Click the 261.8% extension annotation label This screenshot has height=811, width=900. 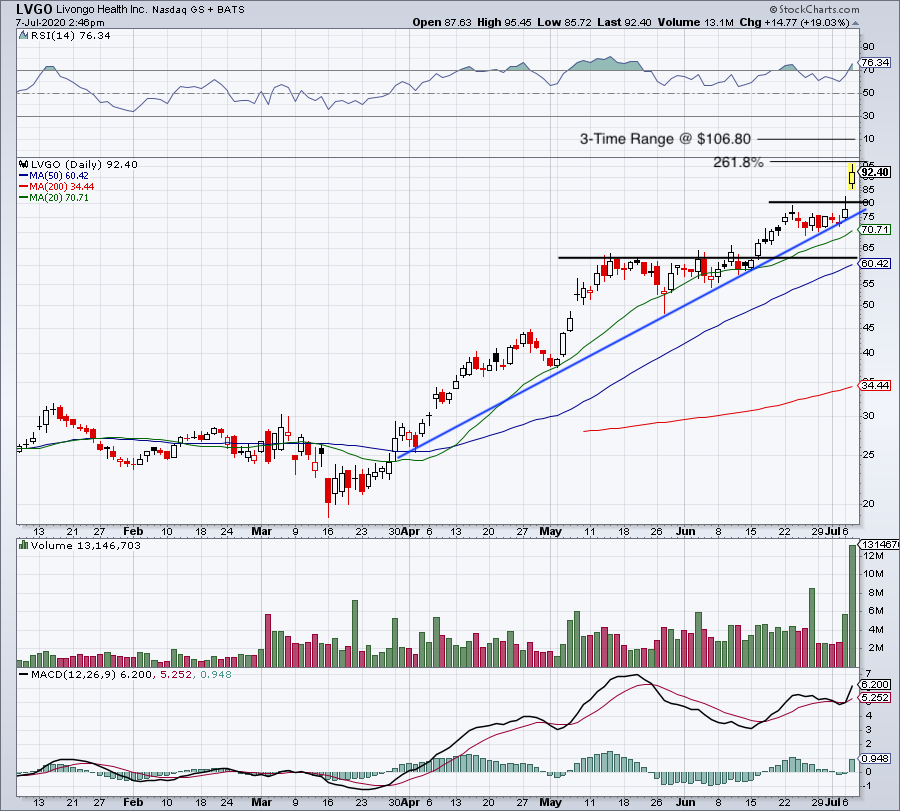click(x=738, y=162)
